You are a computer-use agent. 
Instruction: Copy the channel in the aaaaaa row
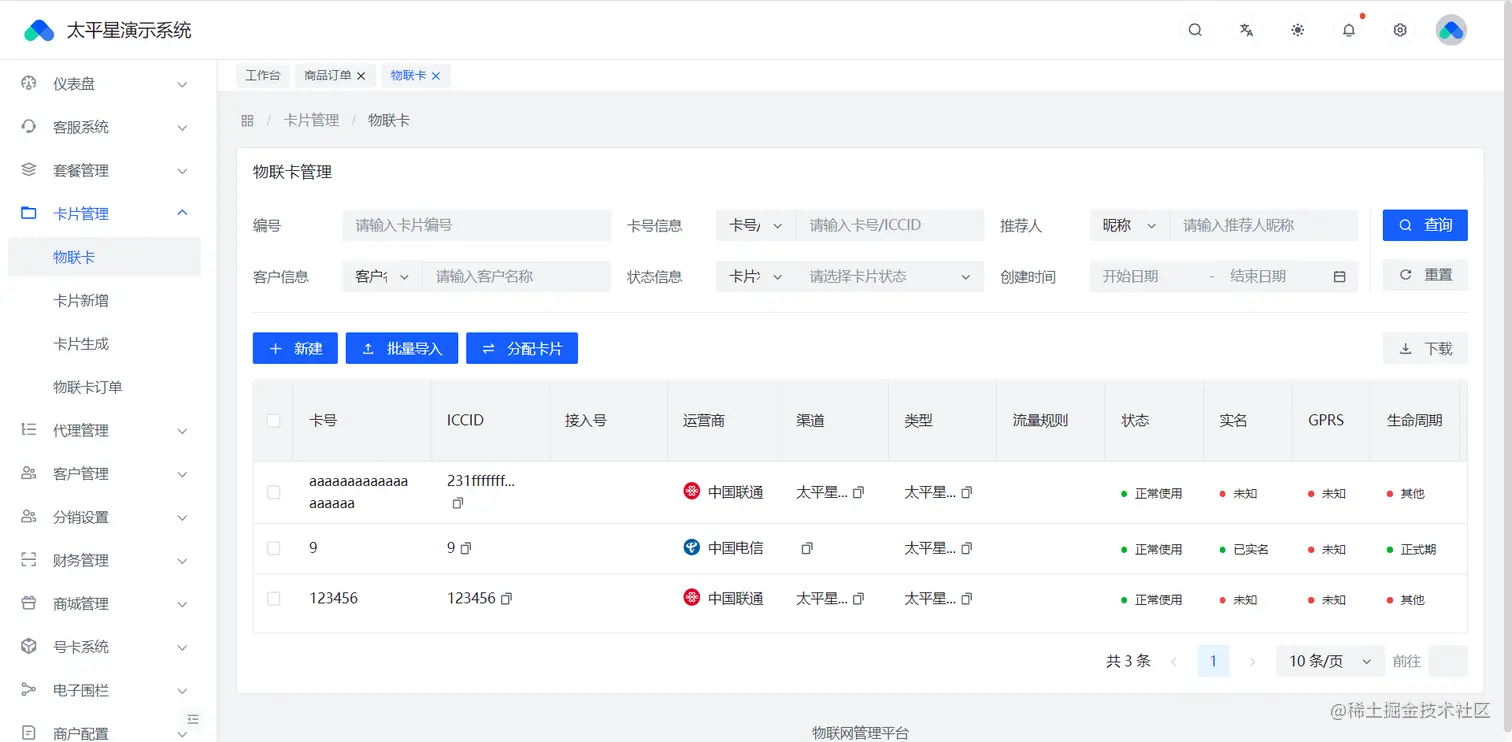858,493
